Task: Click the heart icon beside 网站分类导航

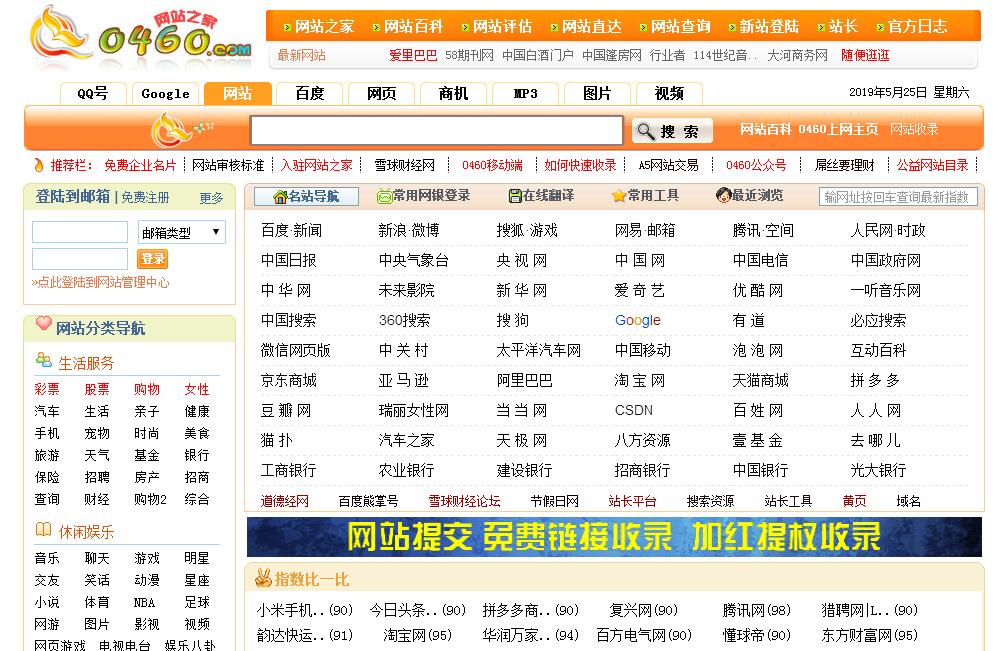Action: click(43, 324)
